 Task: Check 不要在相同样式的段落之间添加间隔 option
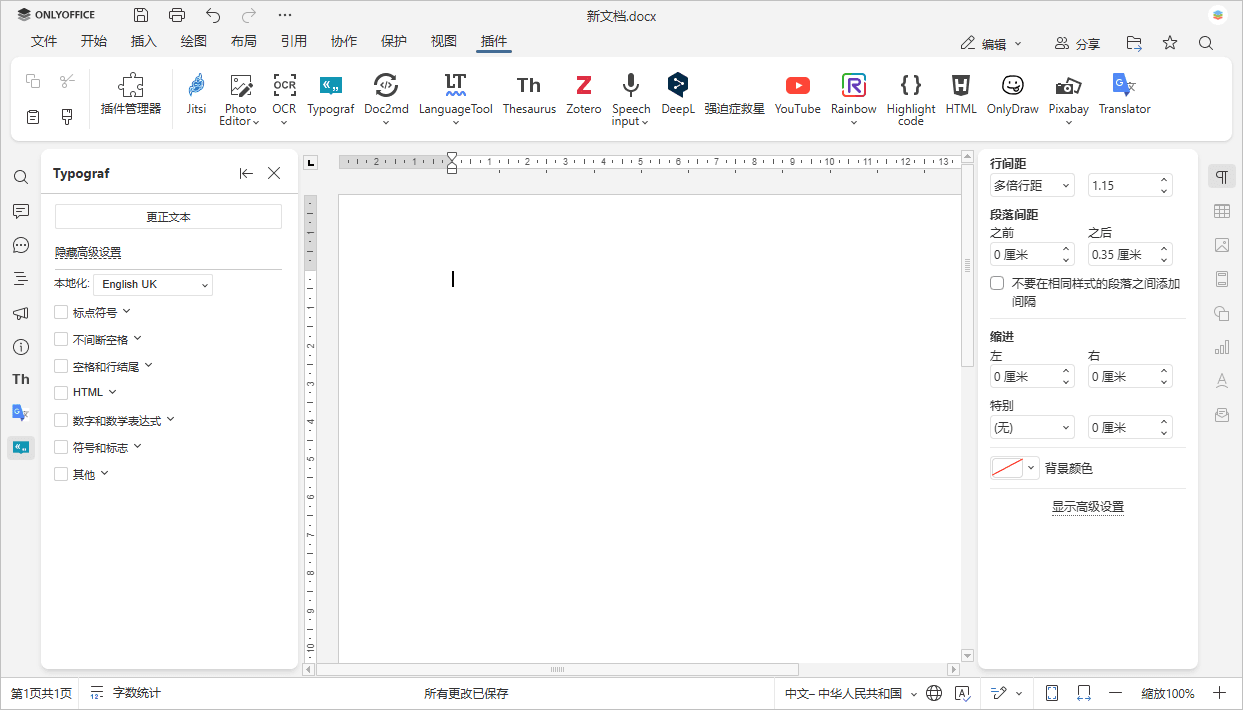(997, 284)
